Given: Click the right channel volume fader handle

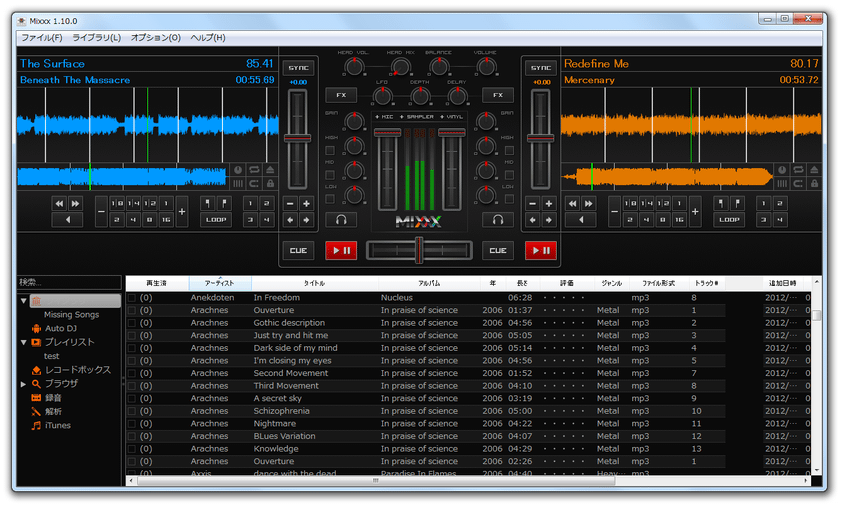Looking at the screenshot, I should (452, 132).
